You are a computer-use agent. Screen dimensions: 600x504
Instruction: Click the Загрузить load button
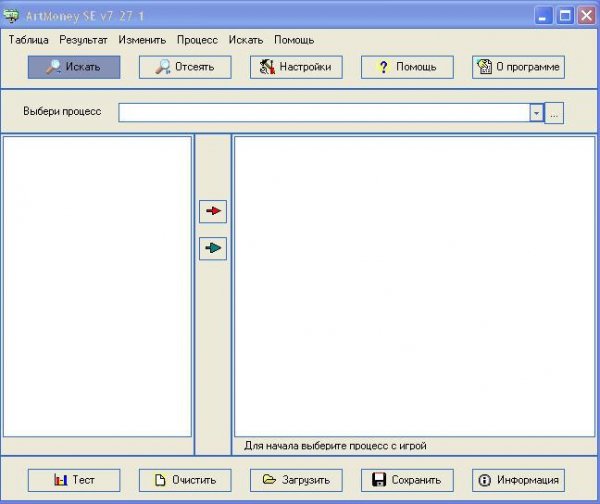[296, 480]
